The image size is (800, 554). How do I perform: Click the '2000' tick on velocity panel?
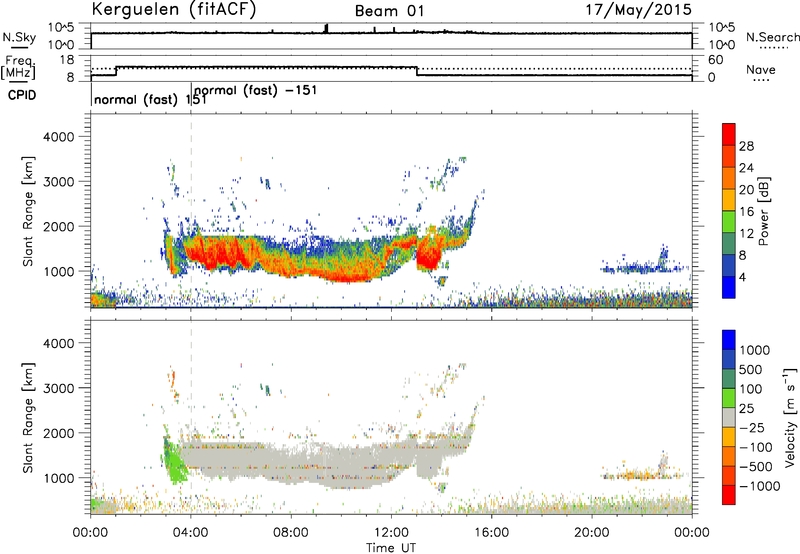(x=58, y=433)
